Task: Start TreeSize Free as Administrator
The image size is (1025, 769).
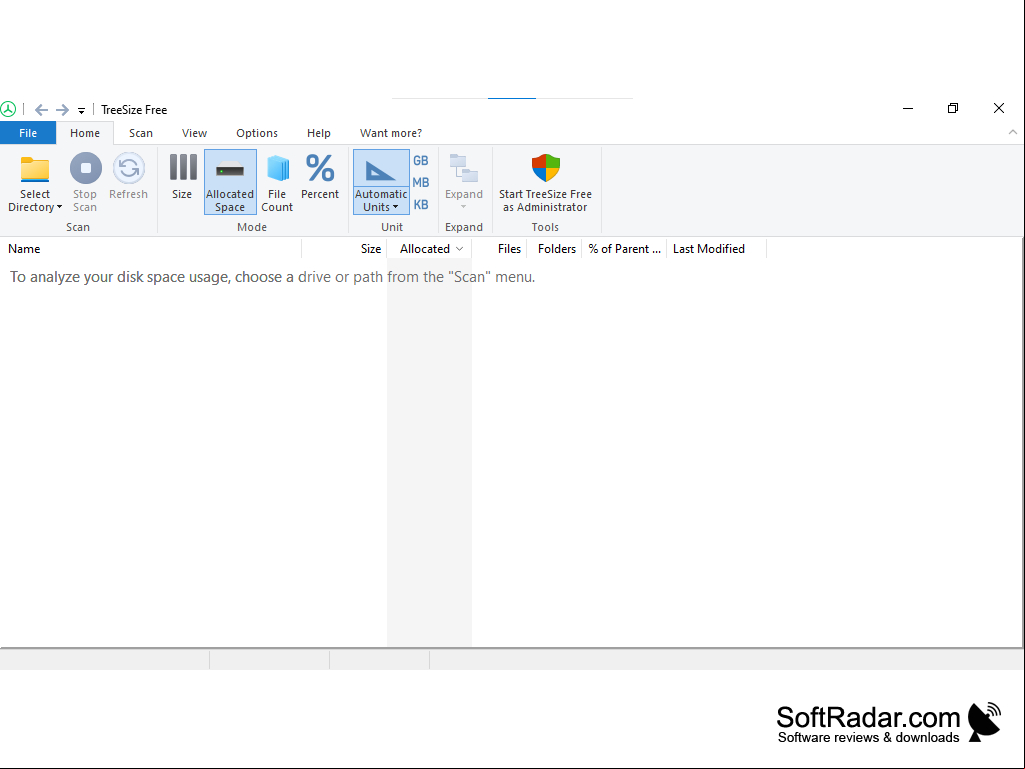Action: point(545,182)
